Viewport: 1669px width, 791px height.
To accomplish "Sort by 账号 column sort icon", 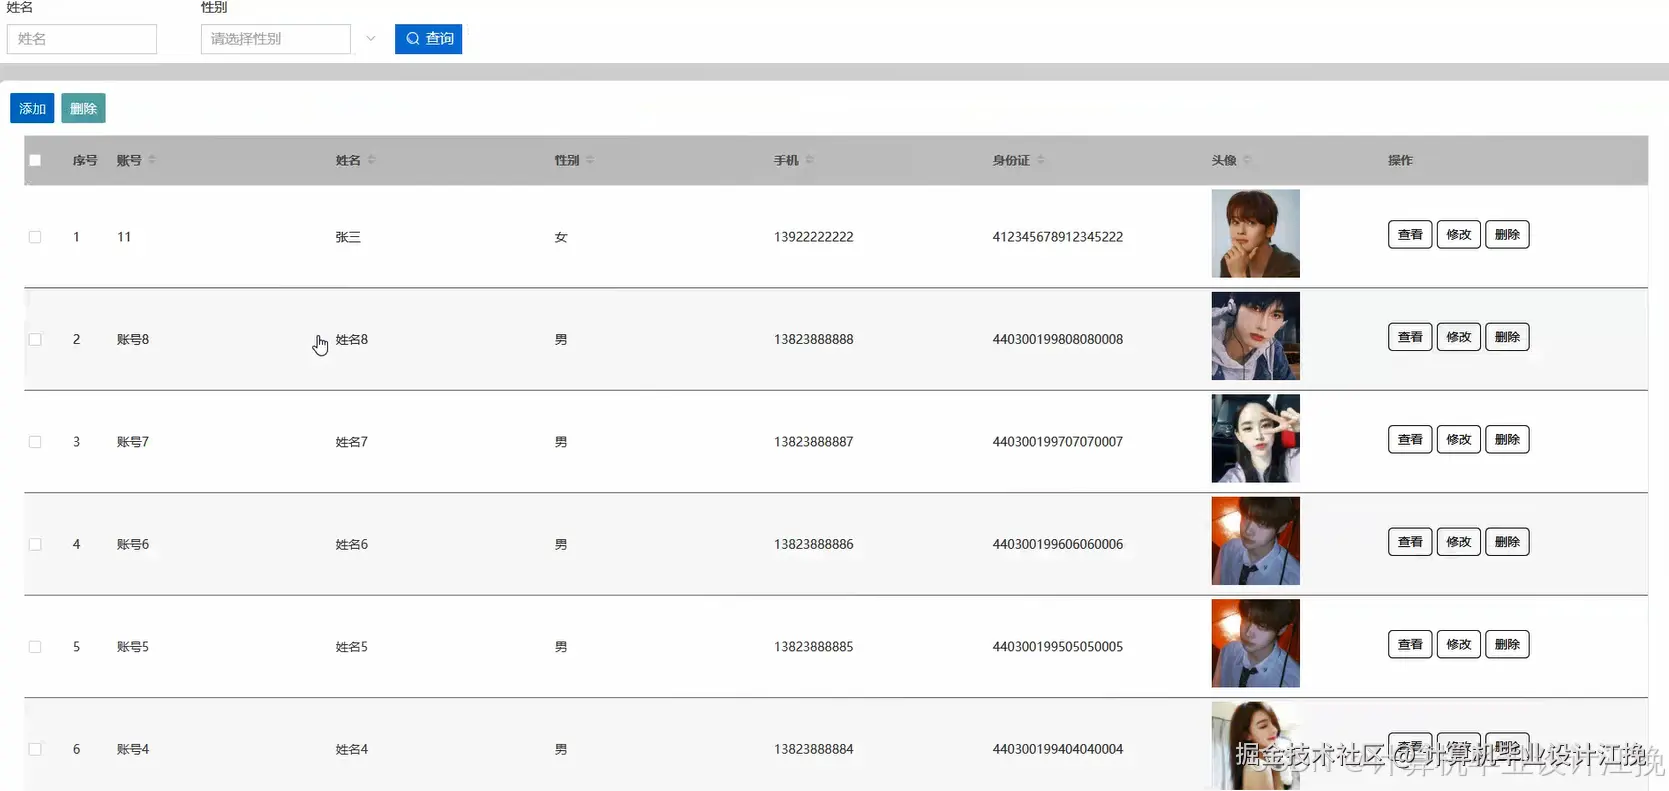I will click(x=152, y=160).
